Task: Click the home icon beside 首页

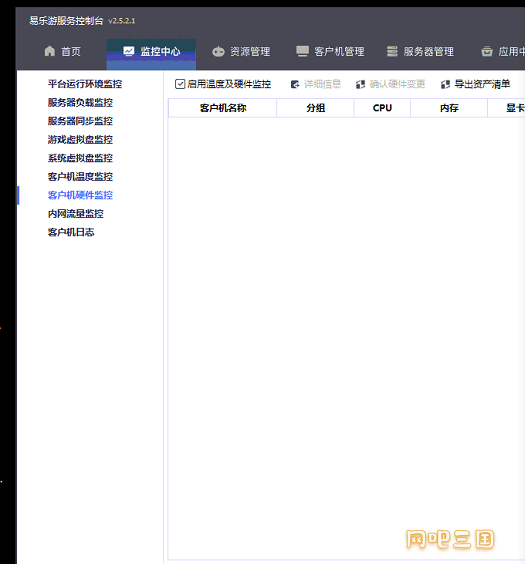Action: point(50,51)
